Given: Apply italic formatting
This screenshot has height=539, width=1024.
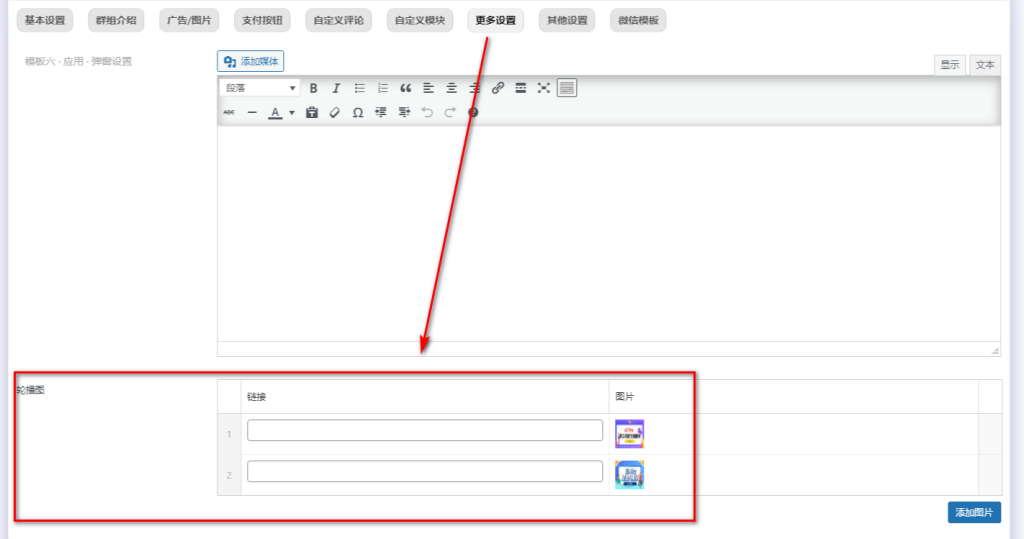Looking at the screenshot, I should click(x=336, y=88).
